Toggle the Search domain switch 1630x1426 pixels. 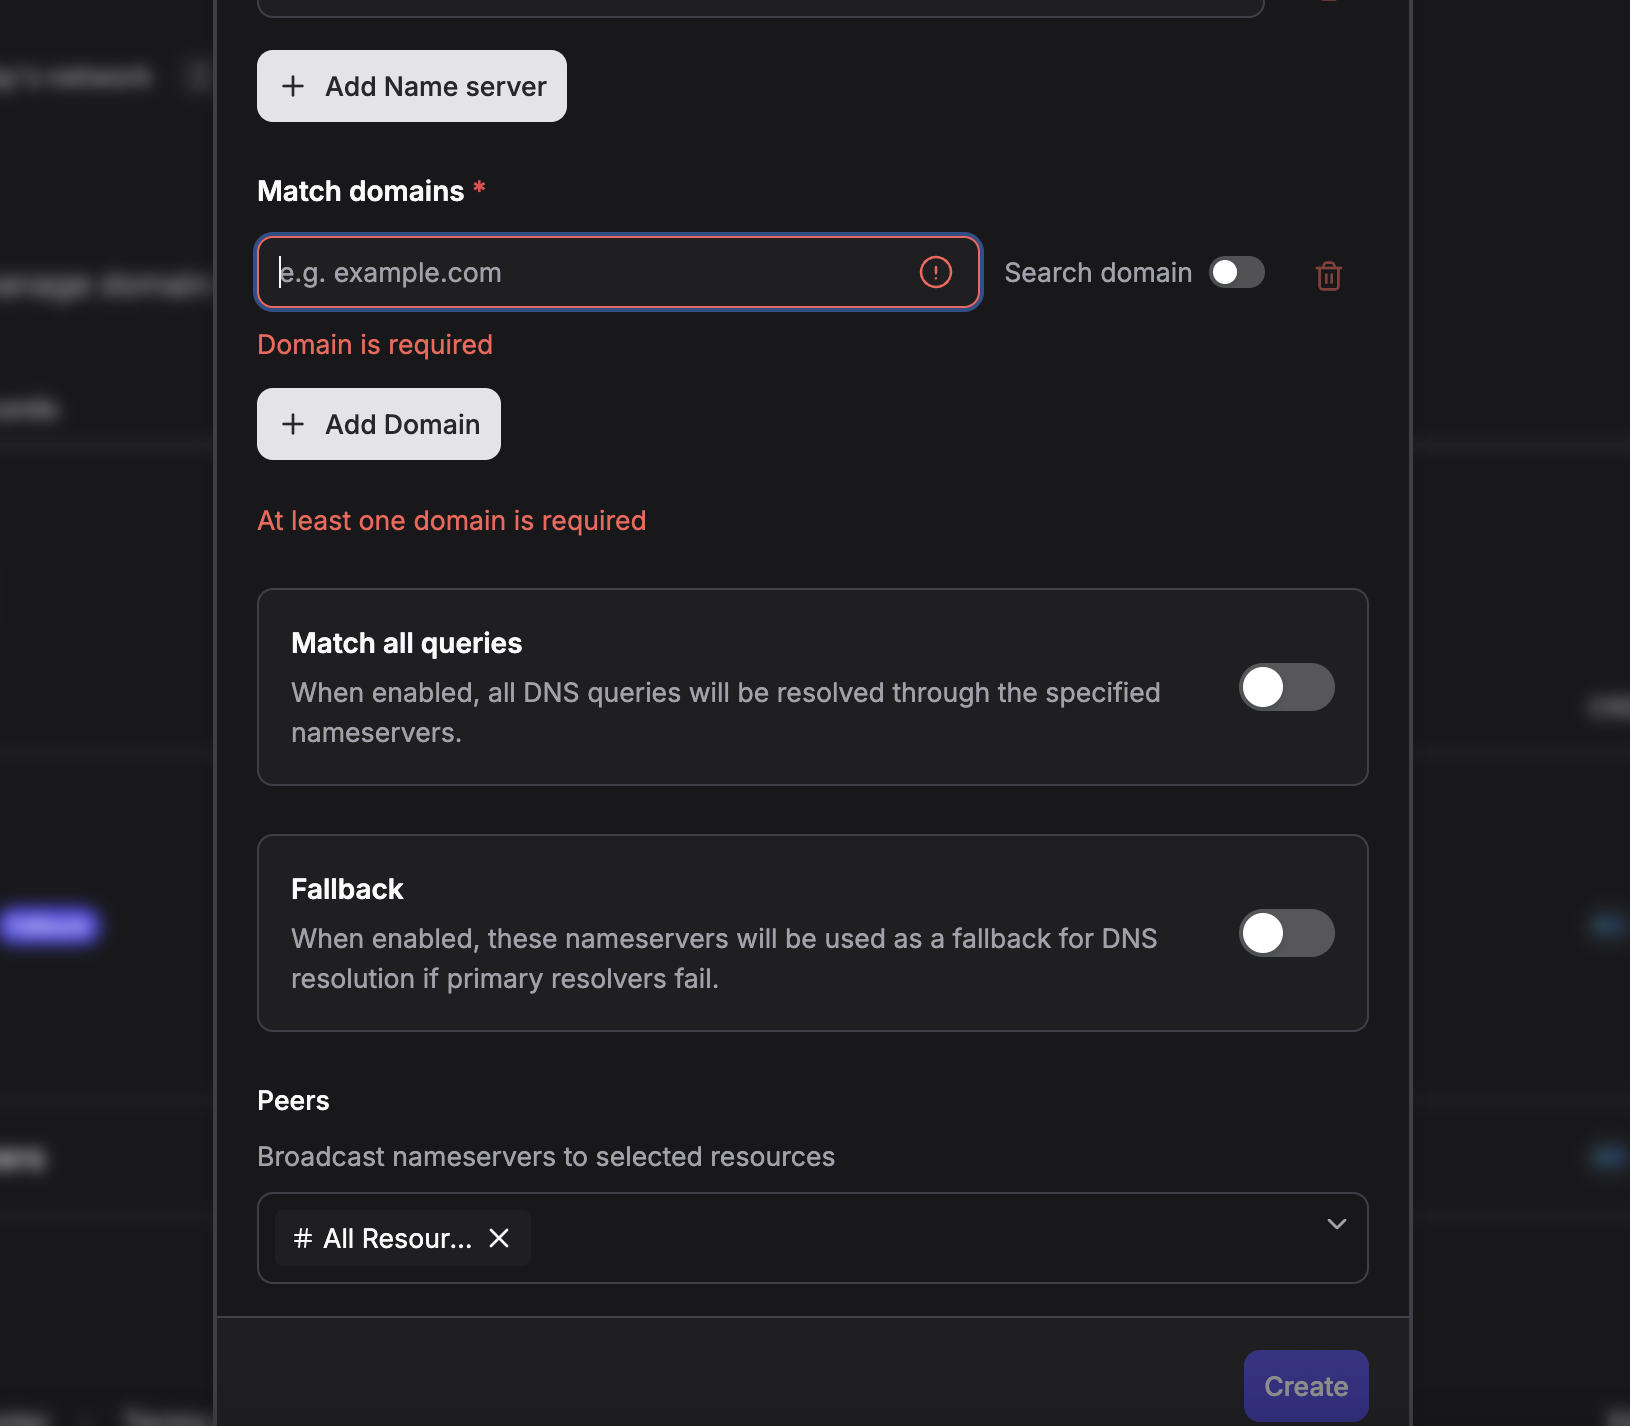pos(1236,272)
